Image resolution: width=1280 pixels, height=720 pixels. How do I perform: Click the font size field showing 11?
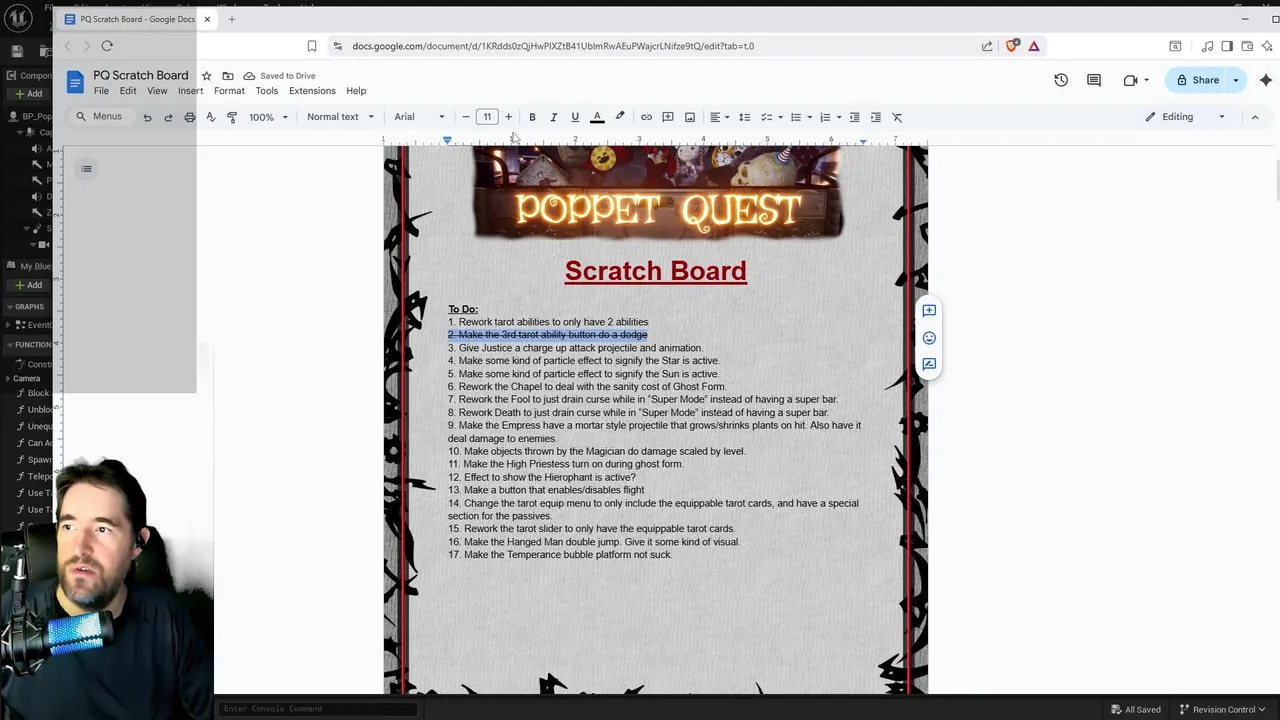pyautogui.click(x=487, y=117)
